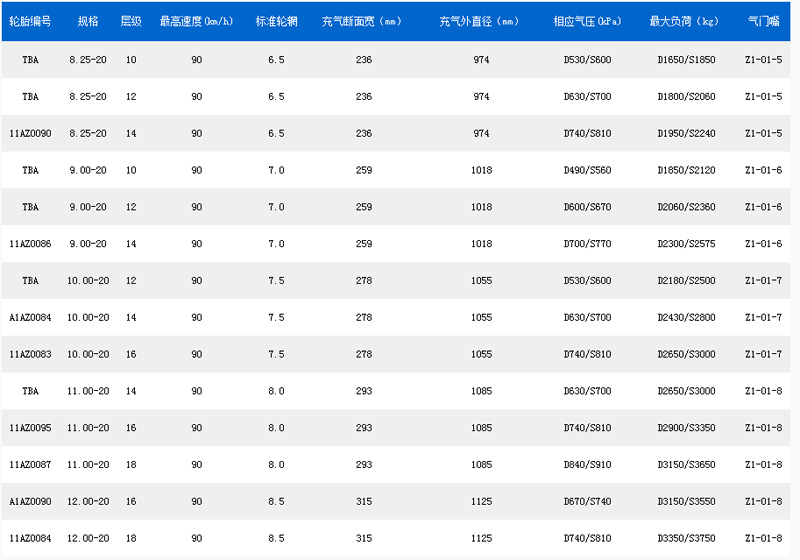The height and width of the screenshot is (560, 800).
Task: Click the 相应气压 (kPa) column header
Action: point(587,21)
